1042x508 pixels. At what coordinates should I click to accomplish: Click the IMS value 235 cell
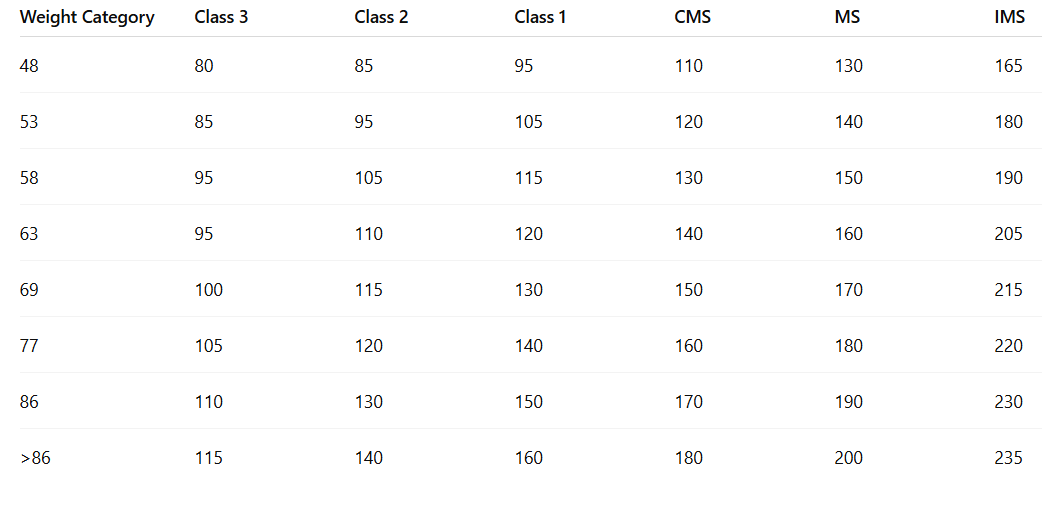(1009, 458)
